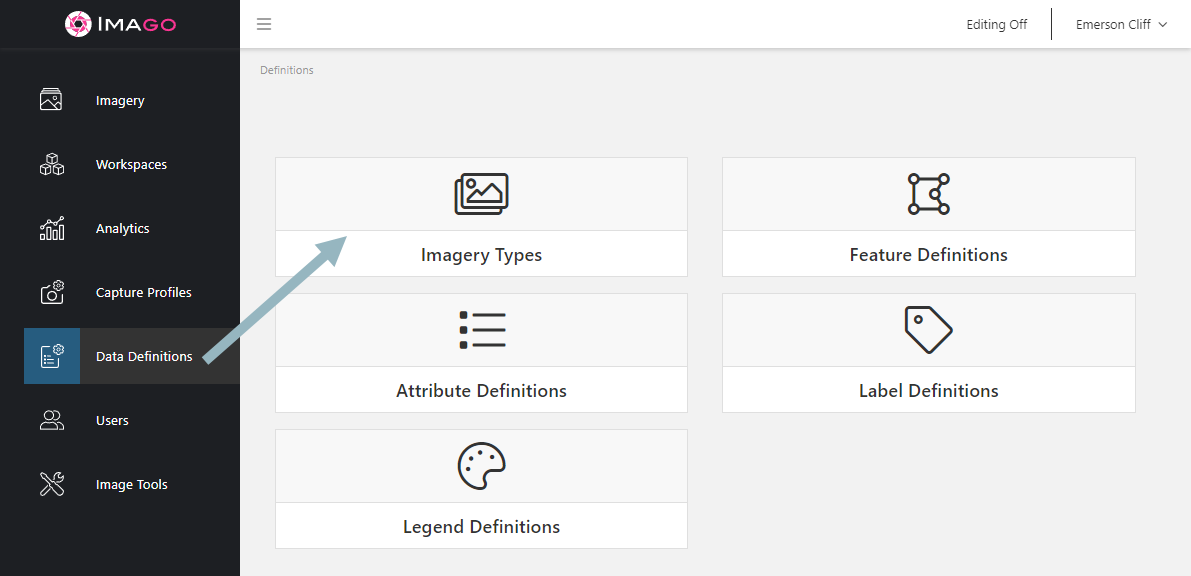Go to Workspaces menu item

pyautogui.click(x=131, y=164)
